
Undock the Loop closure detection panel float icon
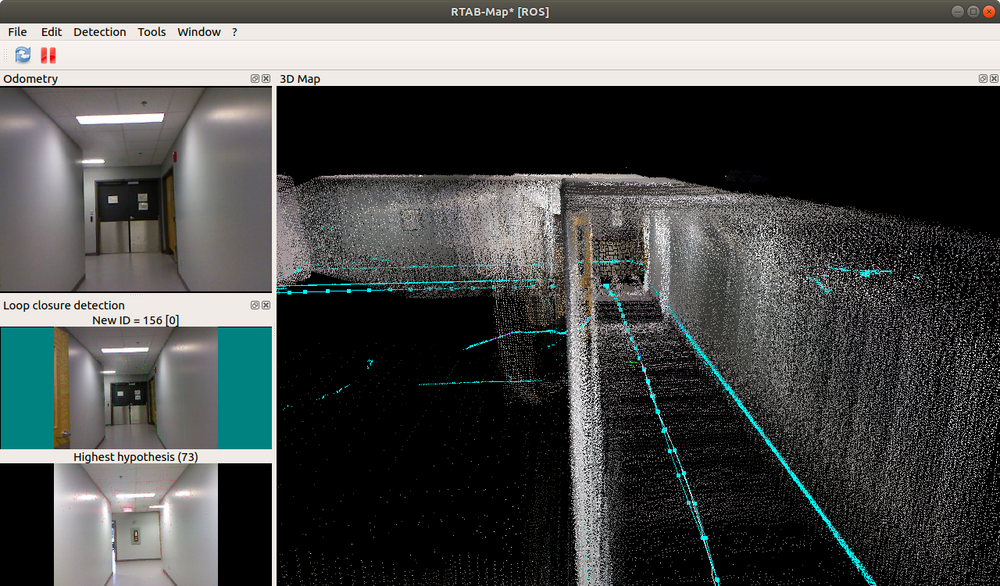click(x=254, y=305)
